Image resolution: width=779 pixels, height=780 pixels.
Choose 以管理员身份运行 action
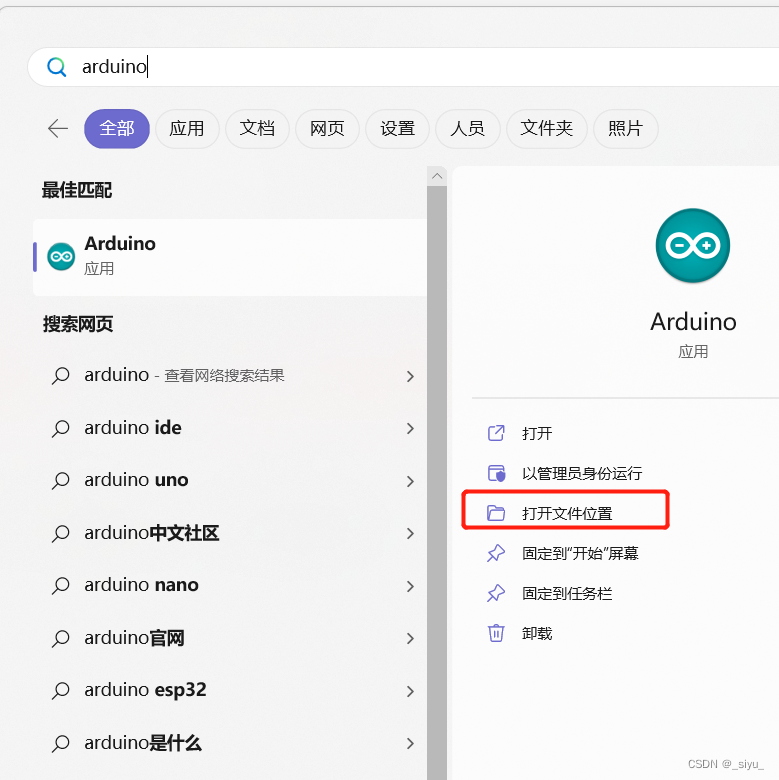pos(582,473)
